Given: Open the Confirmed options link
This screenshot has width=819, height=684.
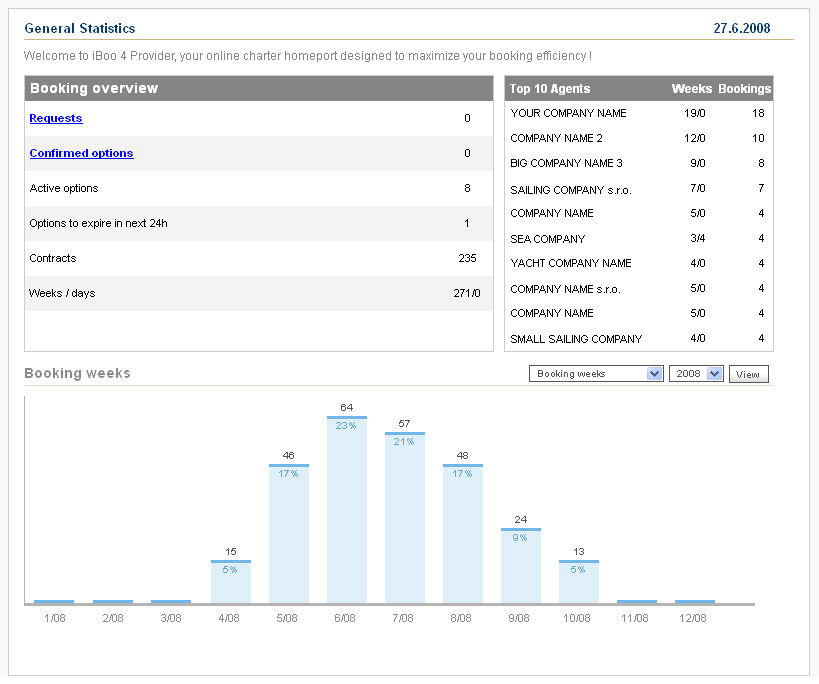Looking at the screenshot, I should pyautogui.click(x=81, y=153).
